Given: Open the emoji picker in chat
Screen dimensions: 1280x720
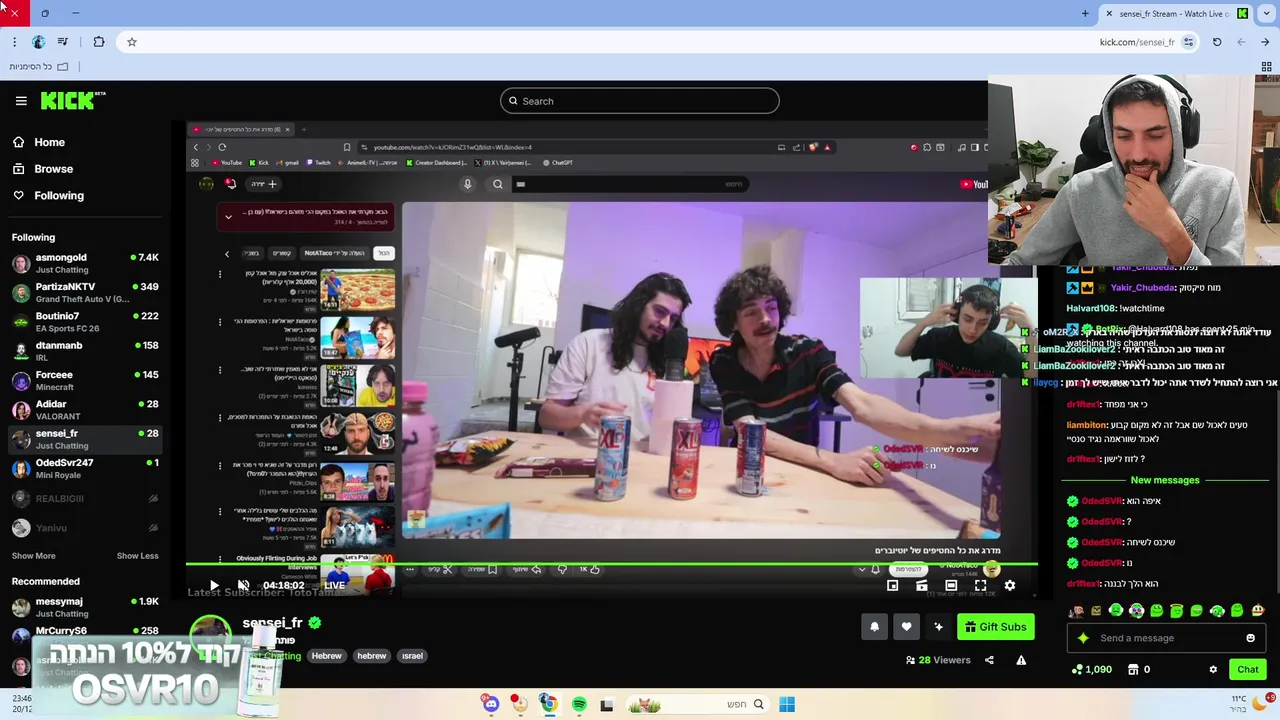Looking at the screenshot, I should (1250, 638).
